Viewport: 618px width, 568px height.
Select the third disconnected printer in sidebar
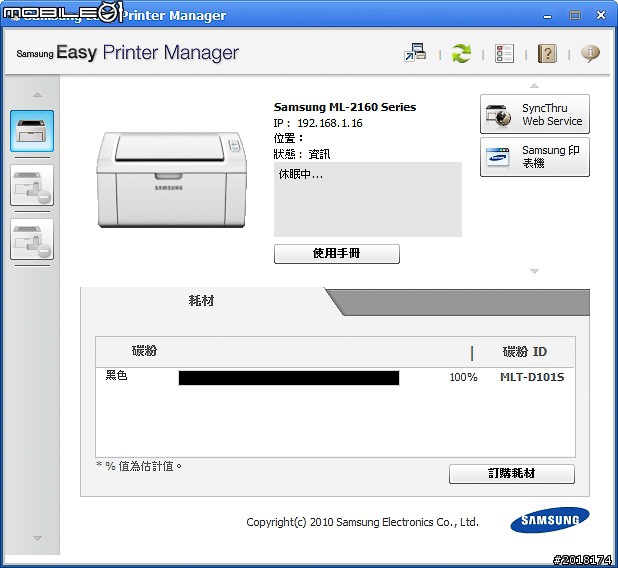[32, 239]
